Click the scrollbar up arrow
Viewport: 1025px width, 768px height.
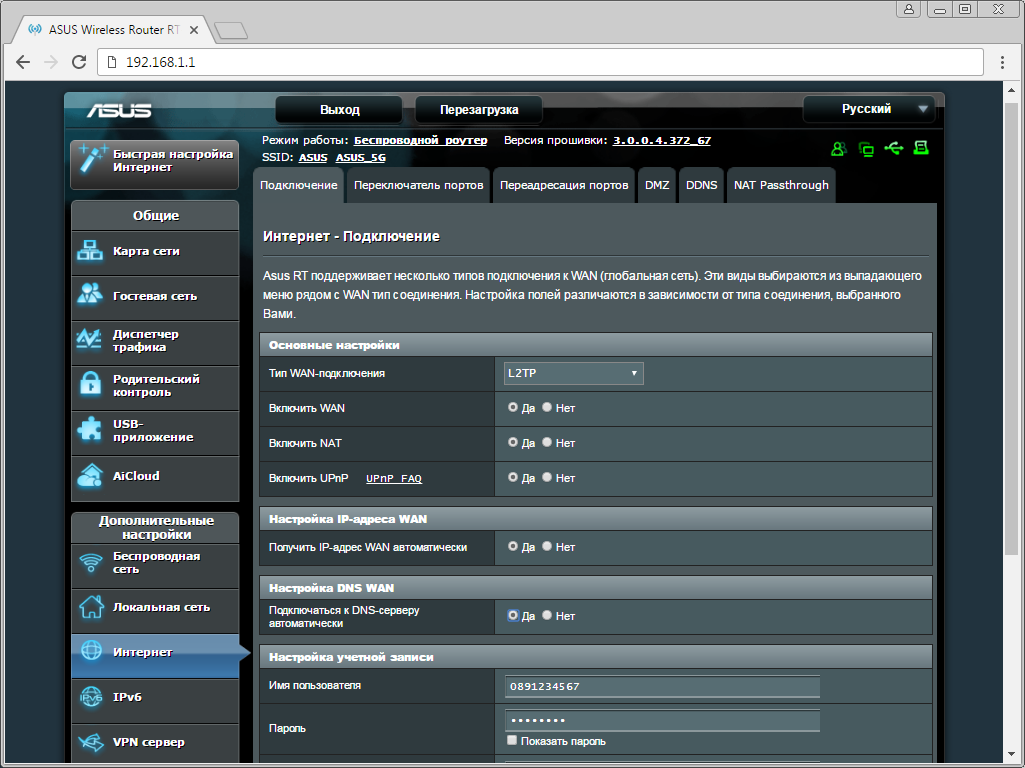coord(1011,91)
